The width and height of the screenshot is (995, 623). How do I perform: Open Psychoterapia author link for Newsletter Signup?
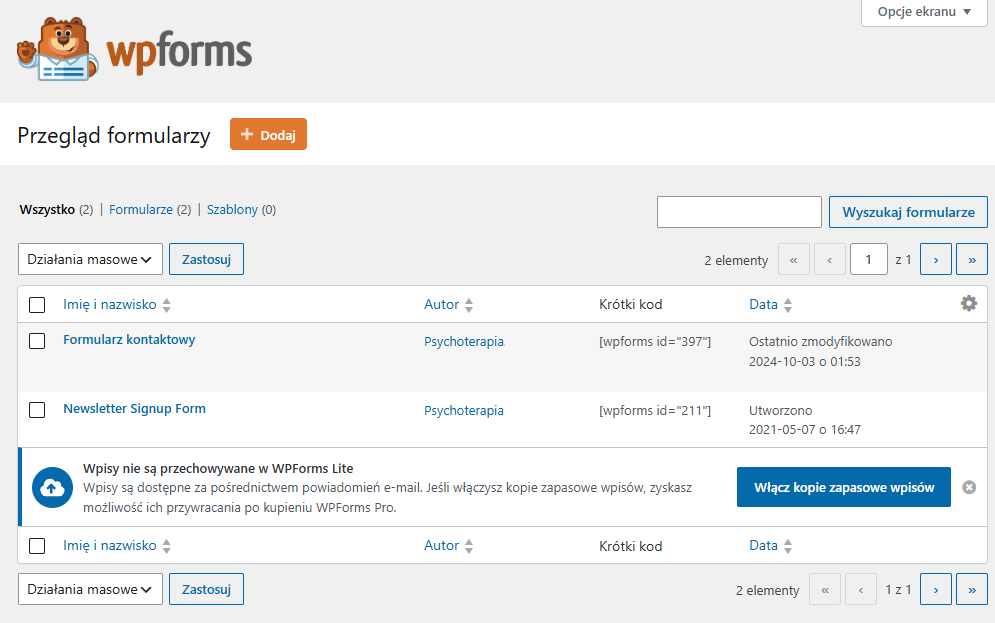464,410
